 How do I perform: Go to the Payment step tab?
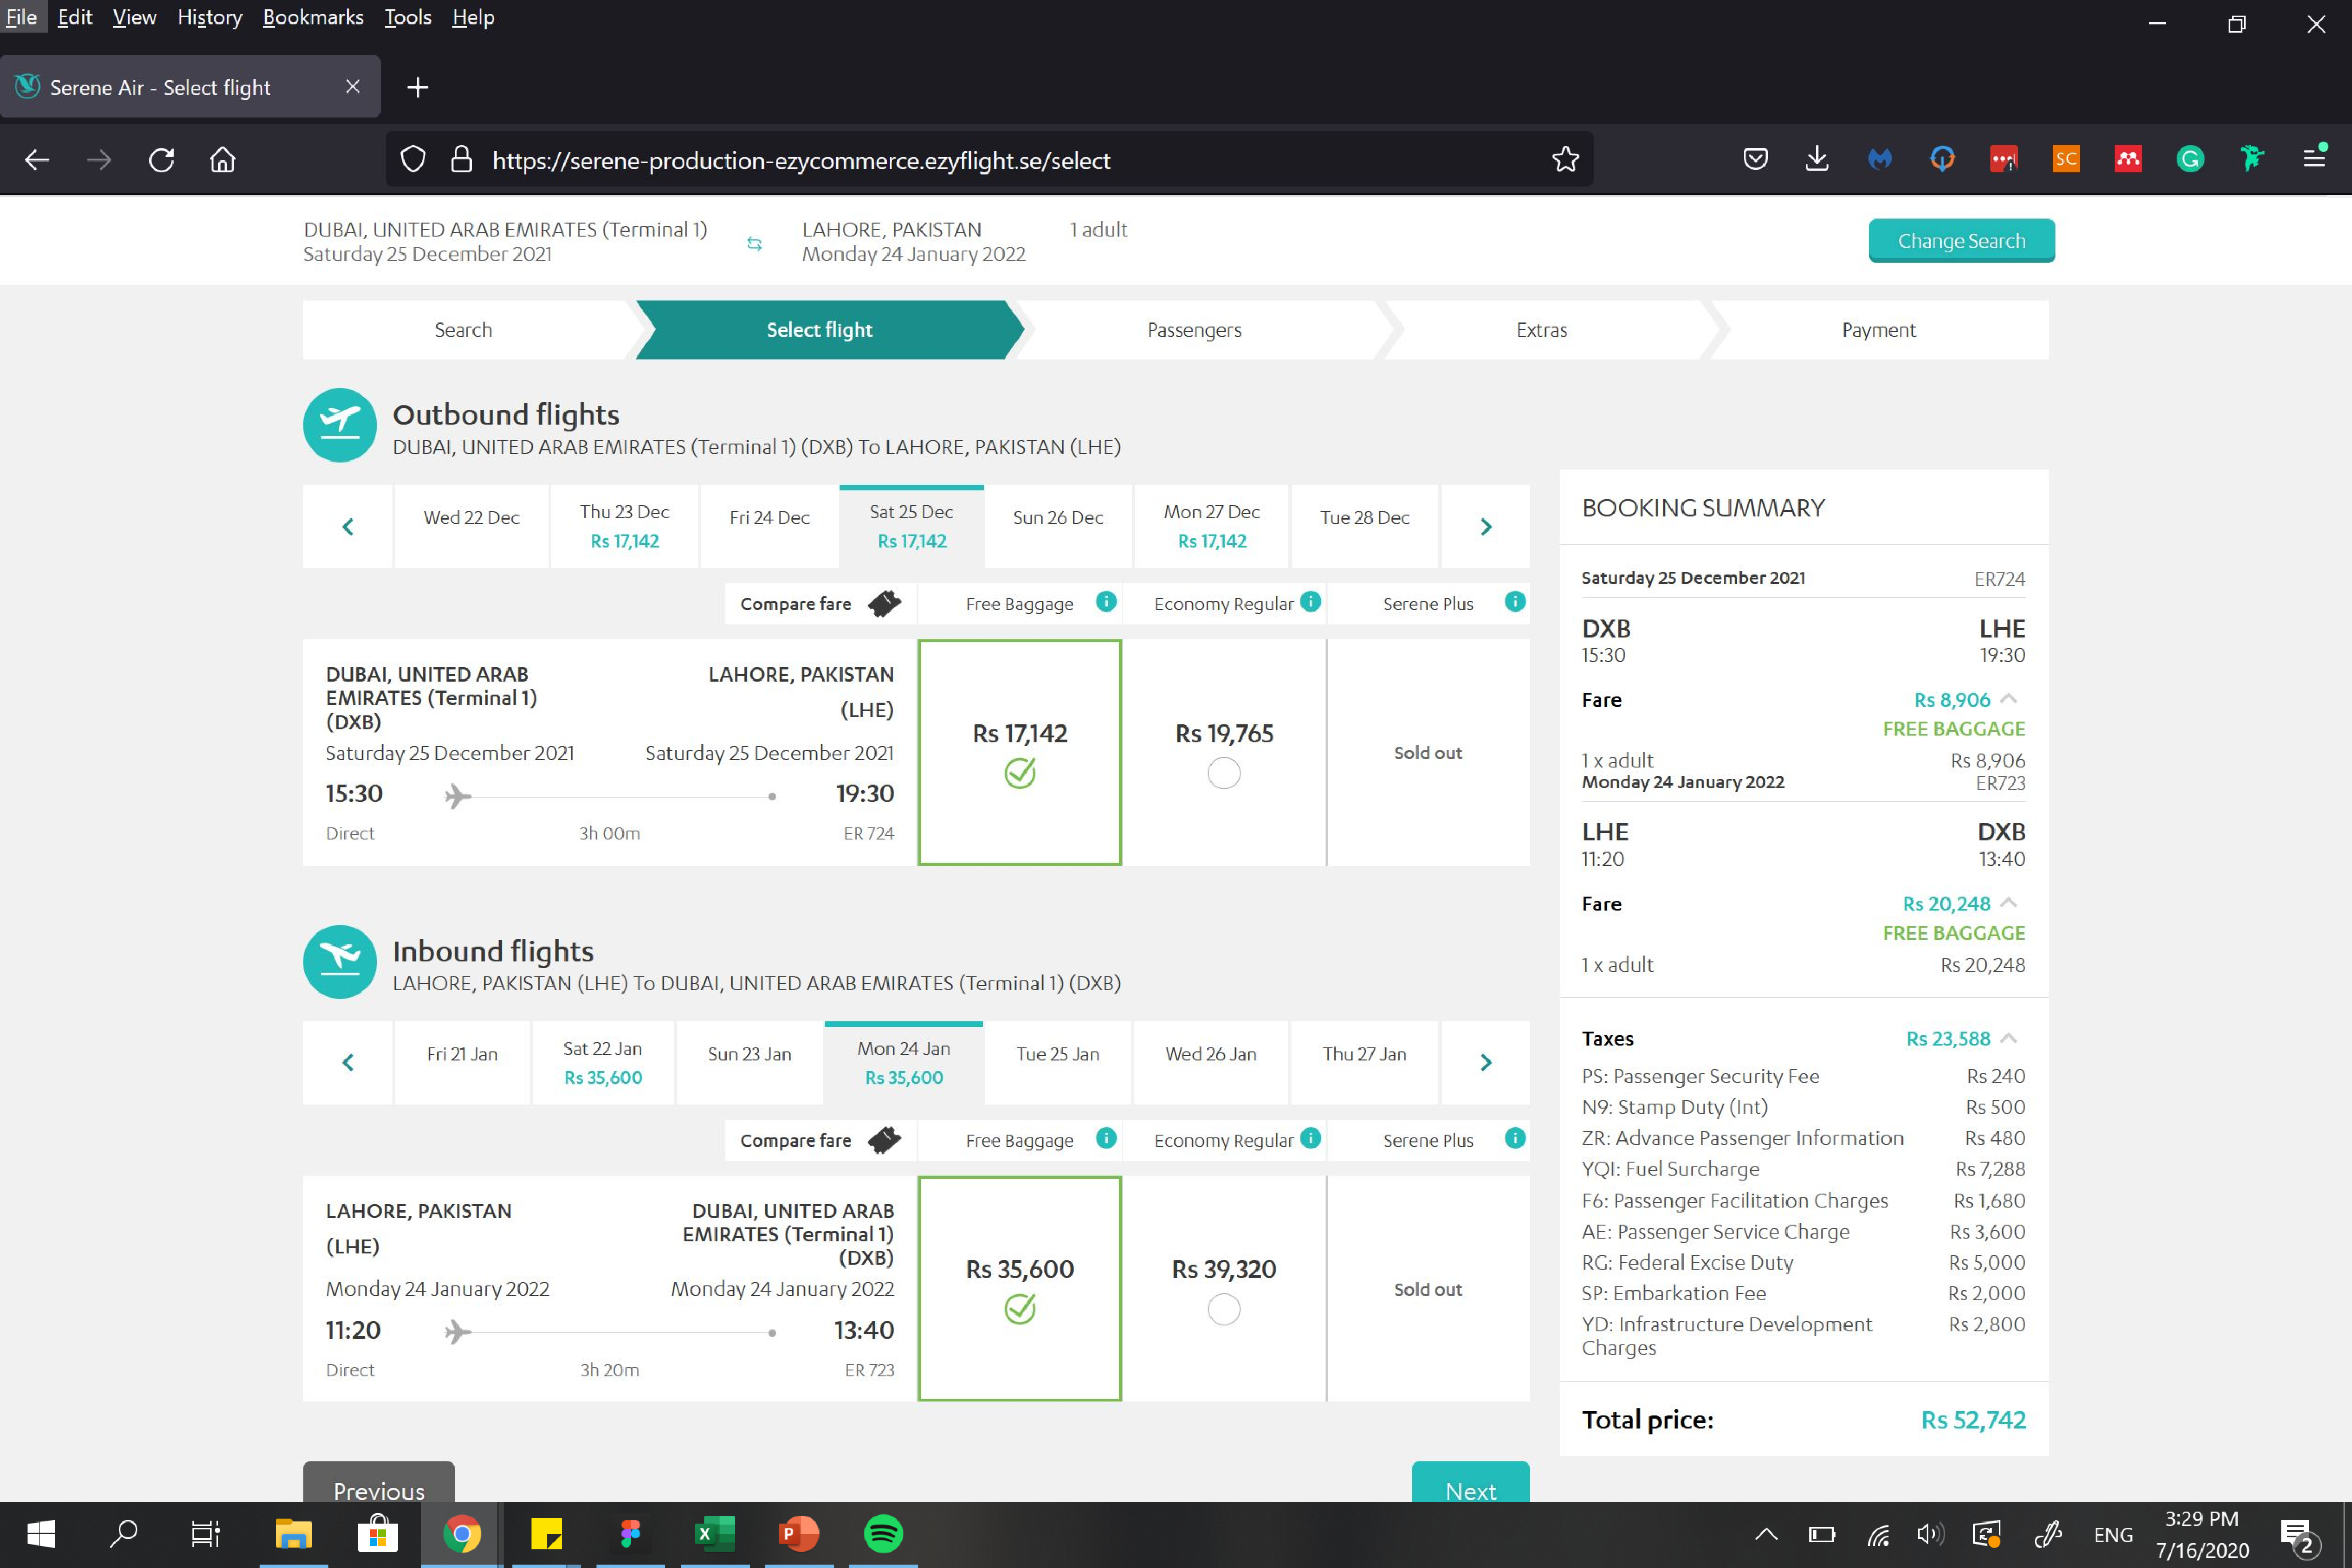click(x=1878, y=330)
